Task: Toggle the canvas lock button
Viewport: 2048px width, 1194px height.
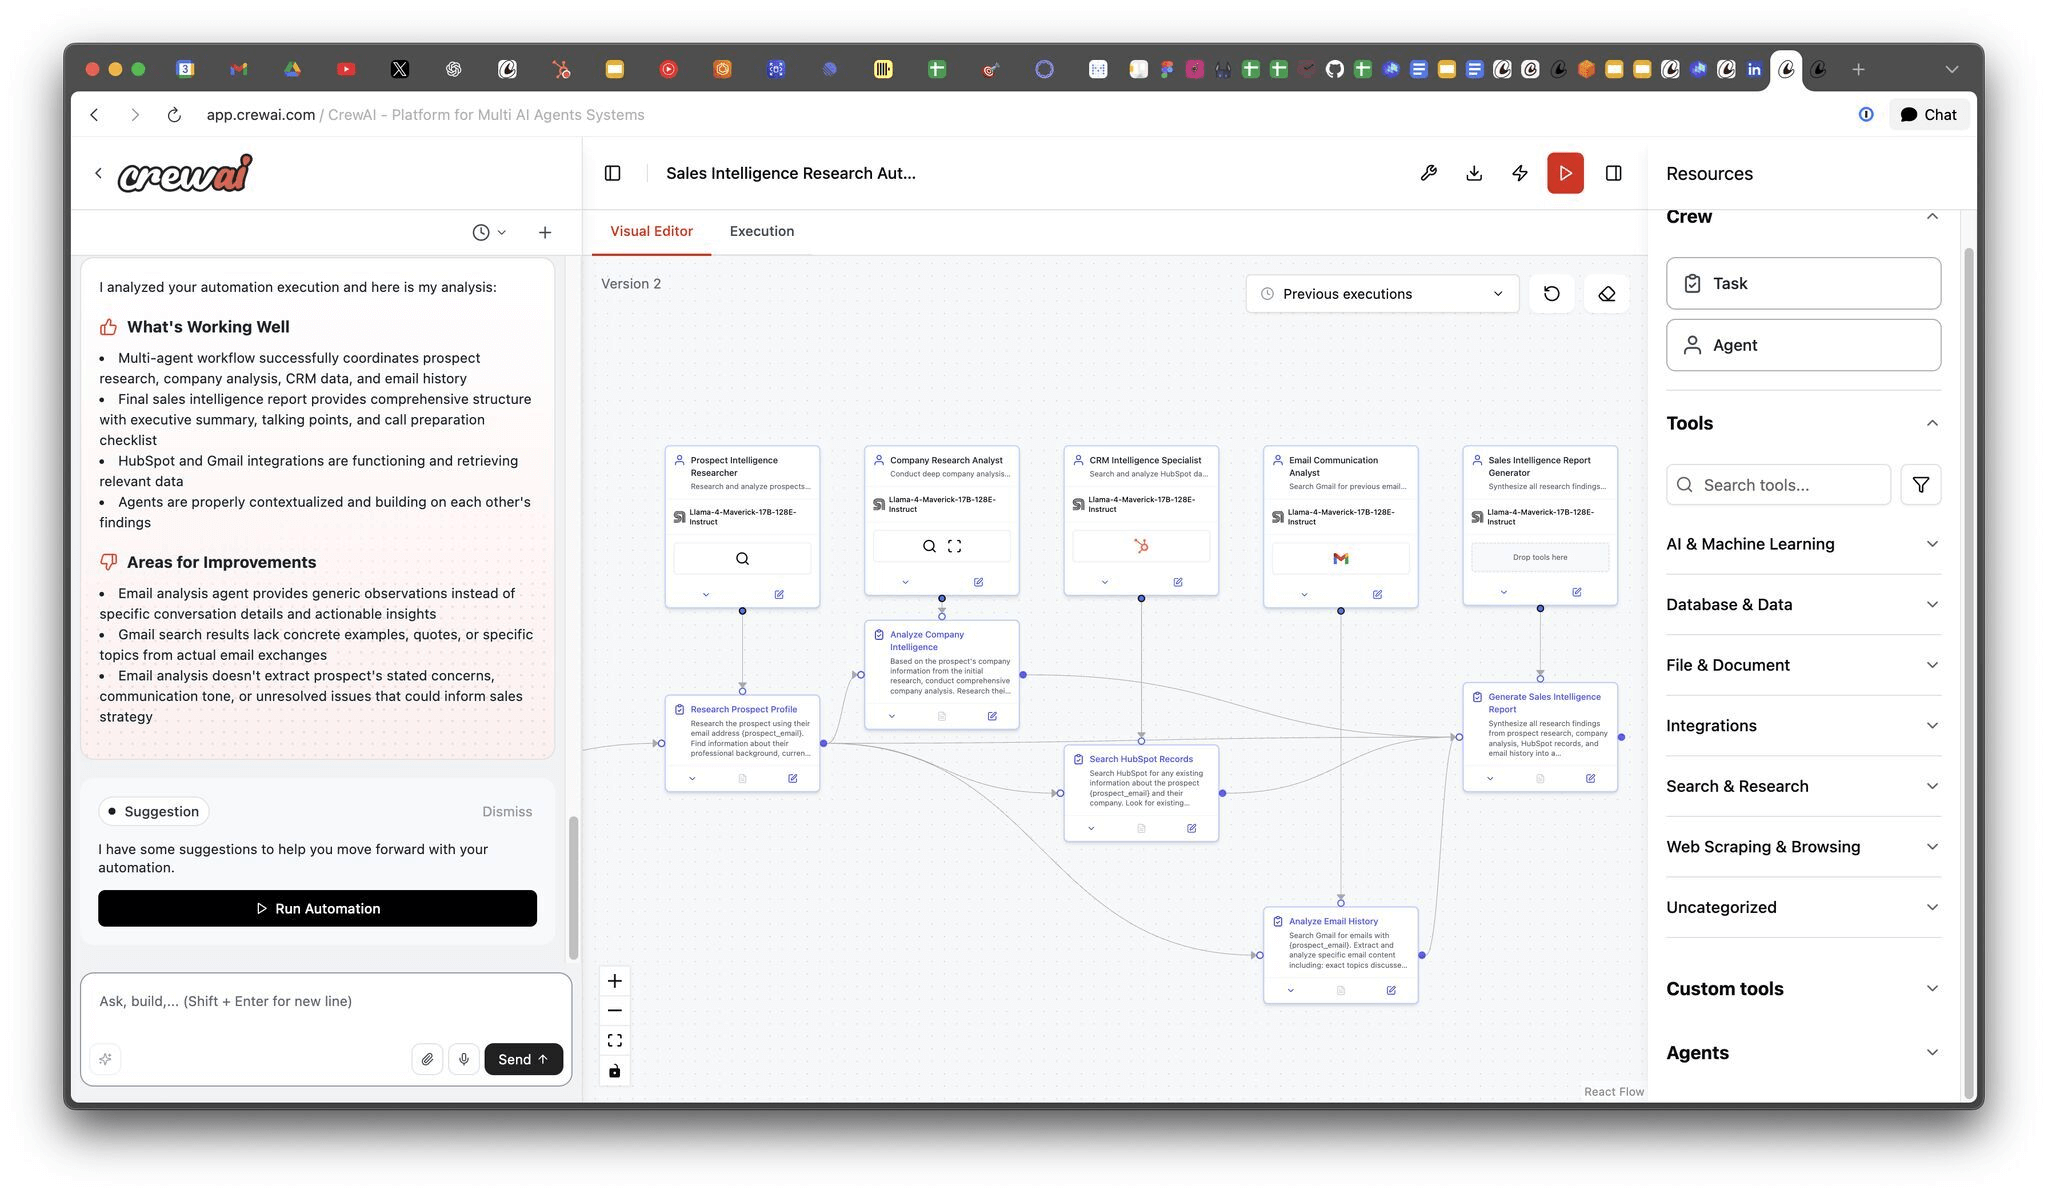Action: 615,1071
